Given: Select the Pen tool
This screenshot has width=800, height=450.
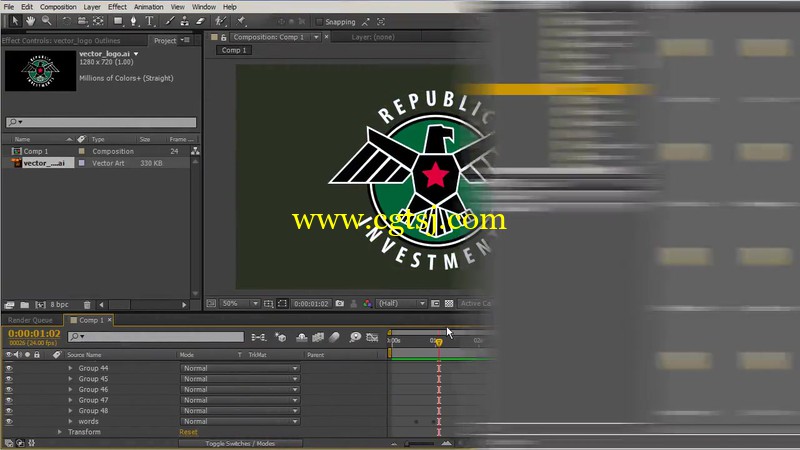Looking at the screenshot, I should coord(134,21).
